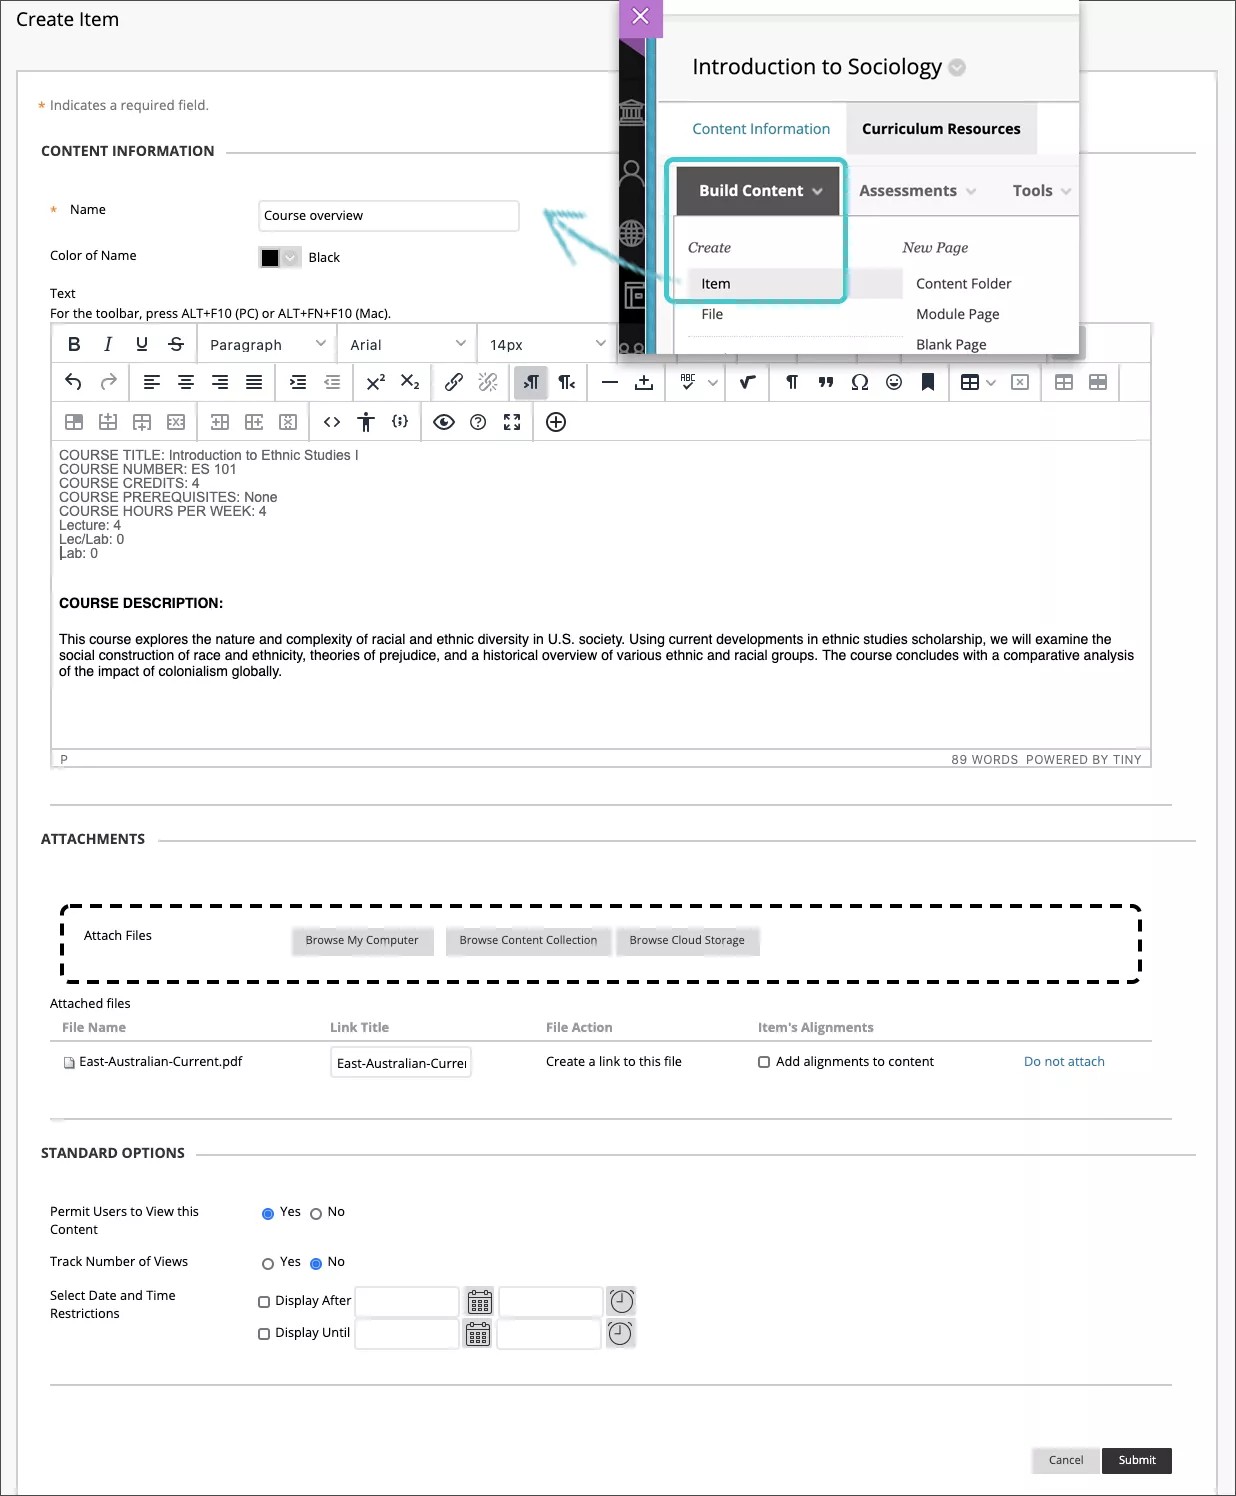Click the Do not attach link
1236x1496 pixels.
[x=1063, y=1061]
